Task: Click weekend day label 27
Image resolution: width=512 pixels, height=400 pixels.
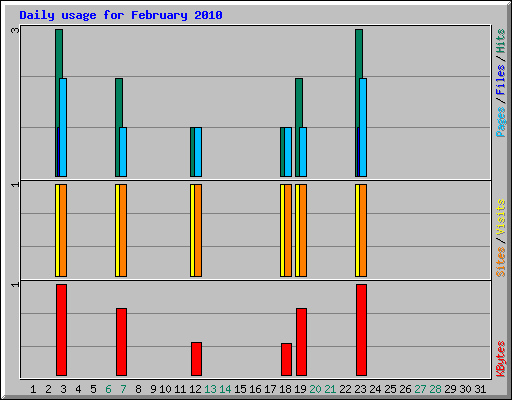Action: 420,389
